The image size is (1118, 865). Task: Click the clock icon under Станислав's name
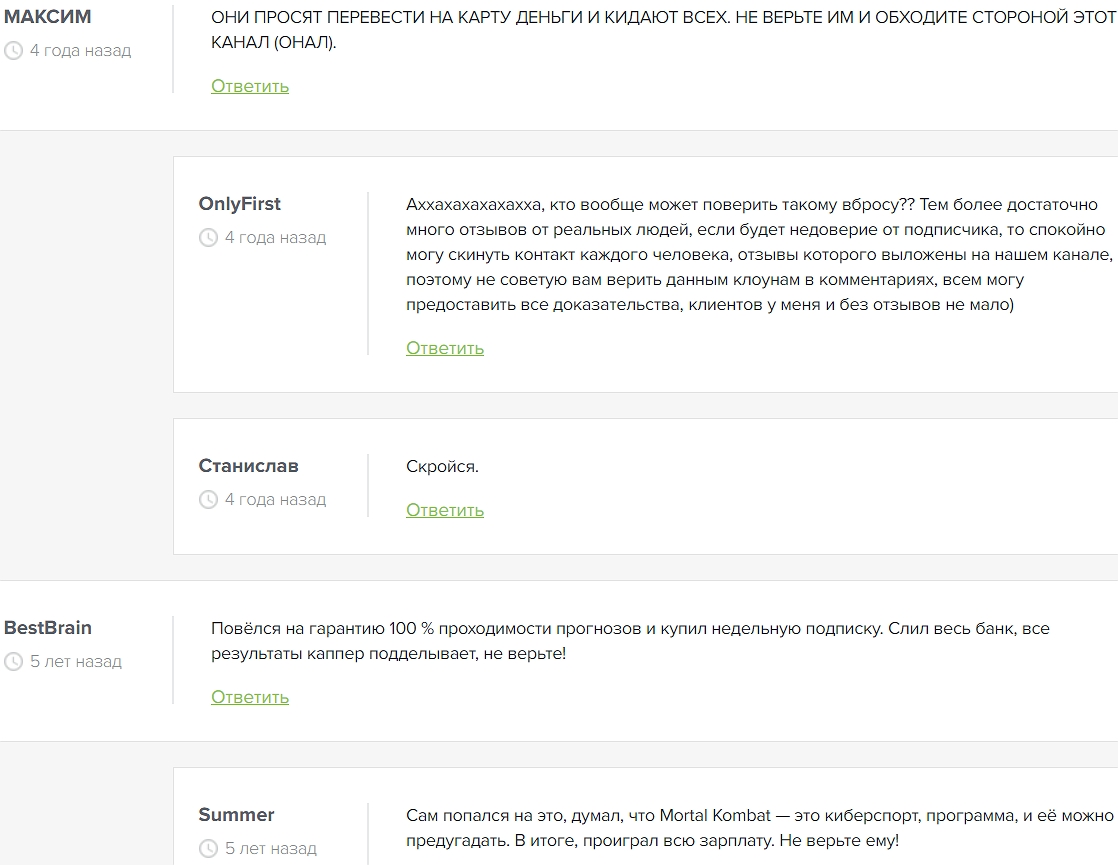(208, 500)
